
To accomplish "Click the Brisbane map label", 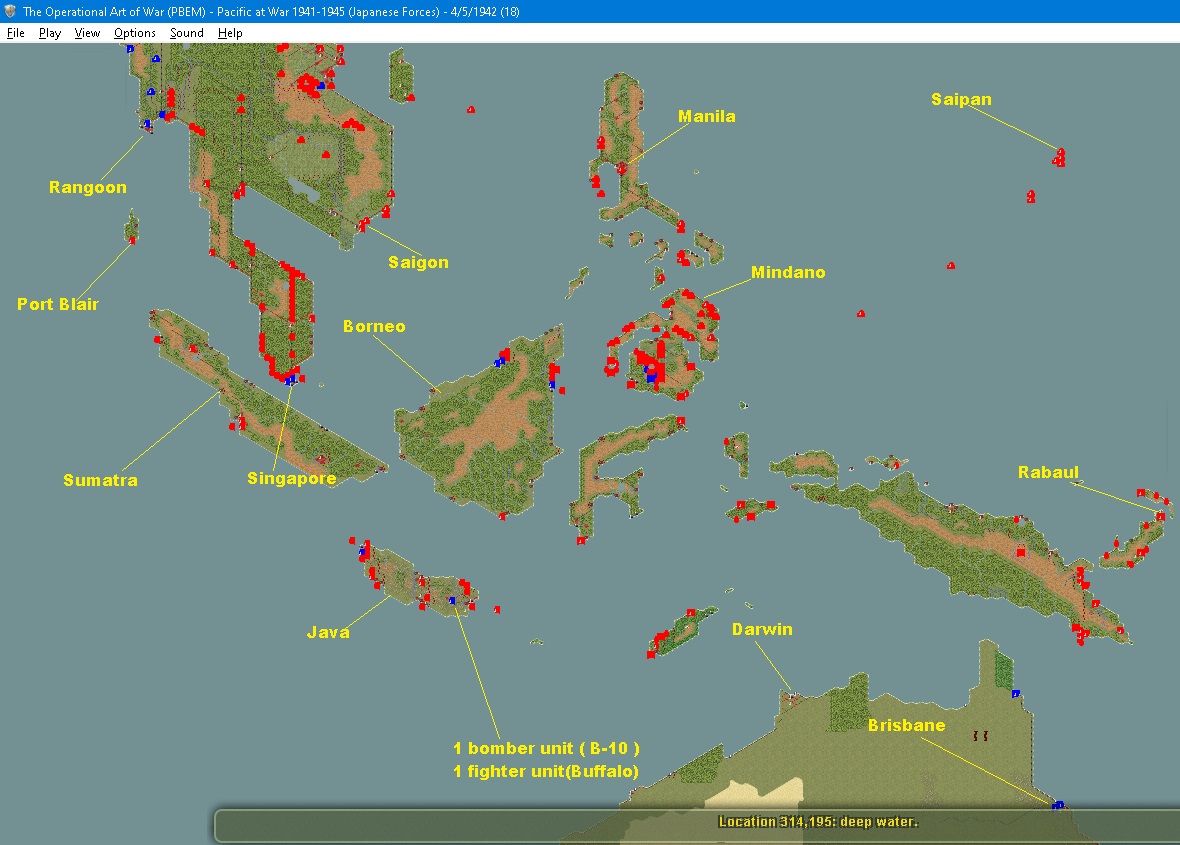I will pos(906,725).
